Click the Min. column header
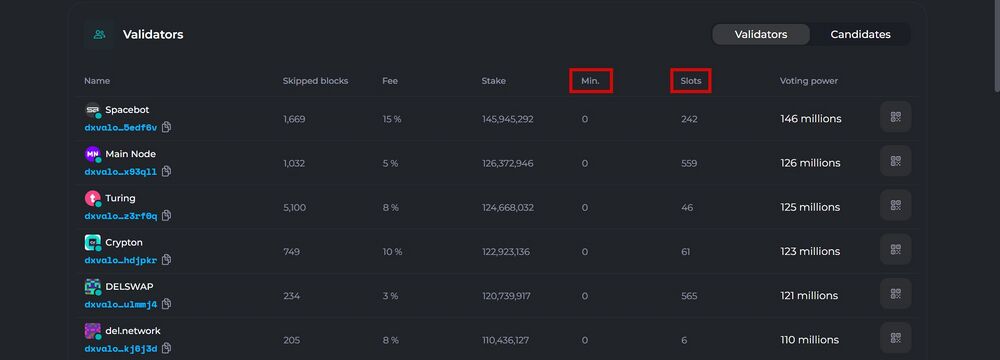 pos(590,81)
